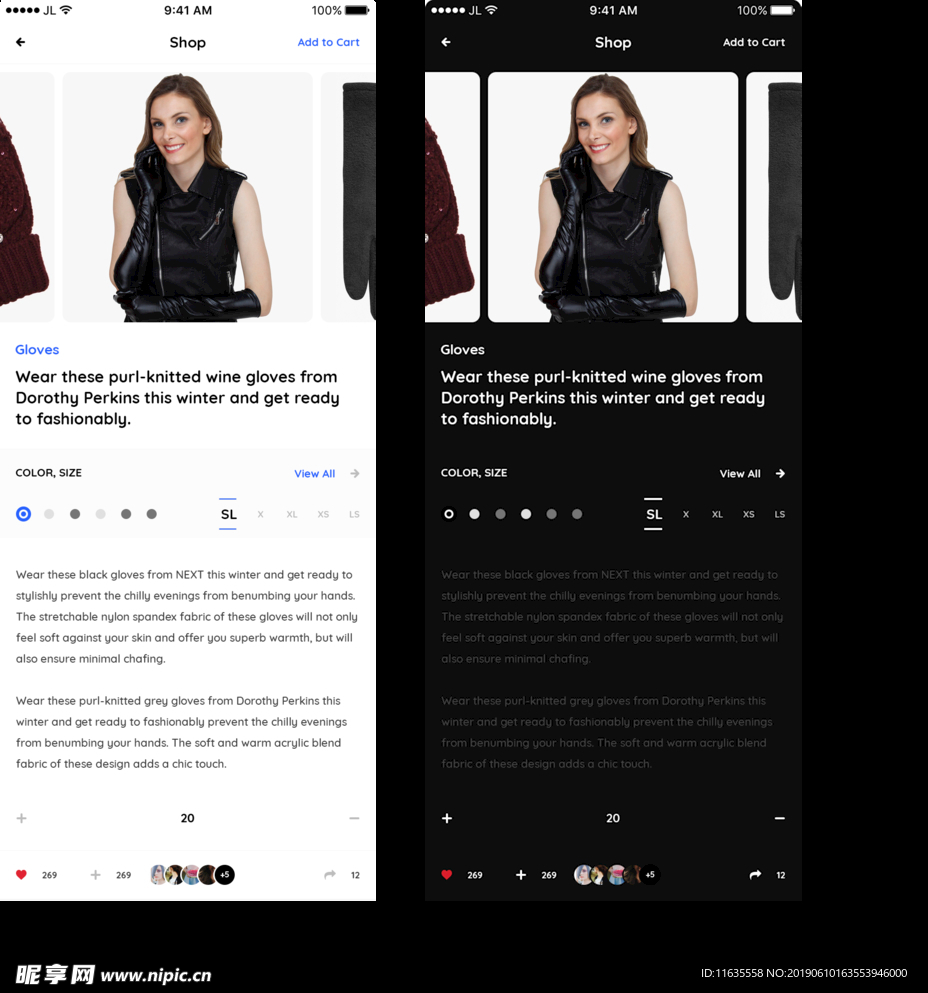Tap Add to Cart in dark theme header
The height and width of the screenshot is (993, 928).
[x=753, y=42]
